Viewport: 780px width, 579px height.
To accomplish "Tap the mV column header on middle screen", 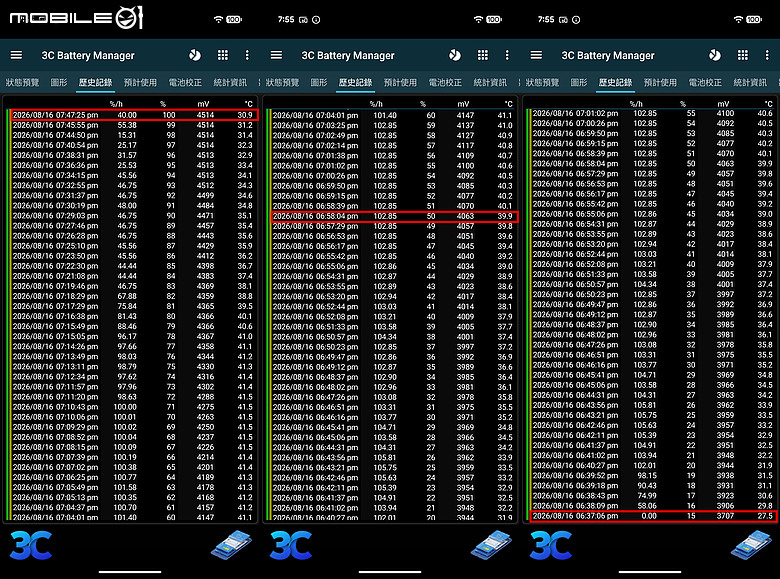I will [x=463, y=104].
